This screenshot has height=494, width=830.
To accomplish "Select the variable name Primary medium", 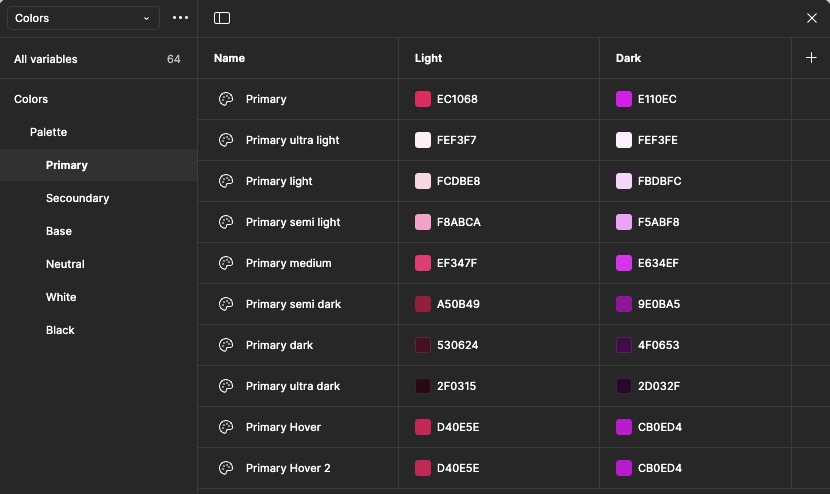I will 288,263.
